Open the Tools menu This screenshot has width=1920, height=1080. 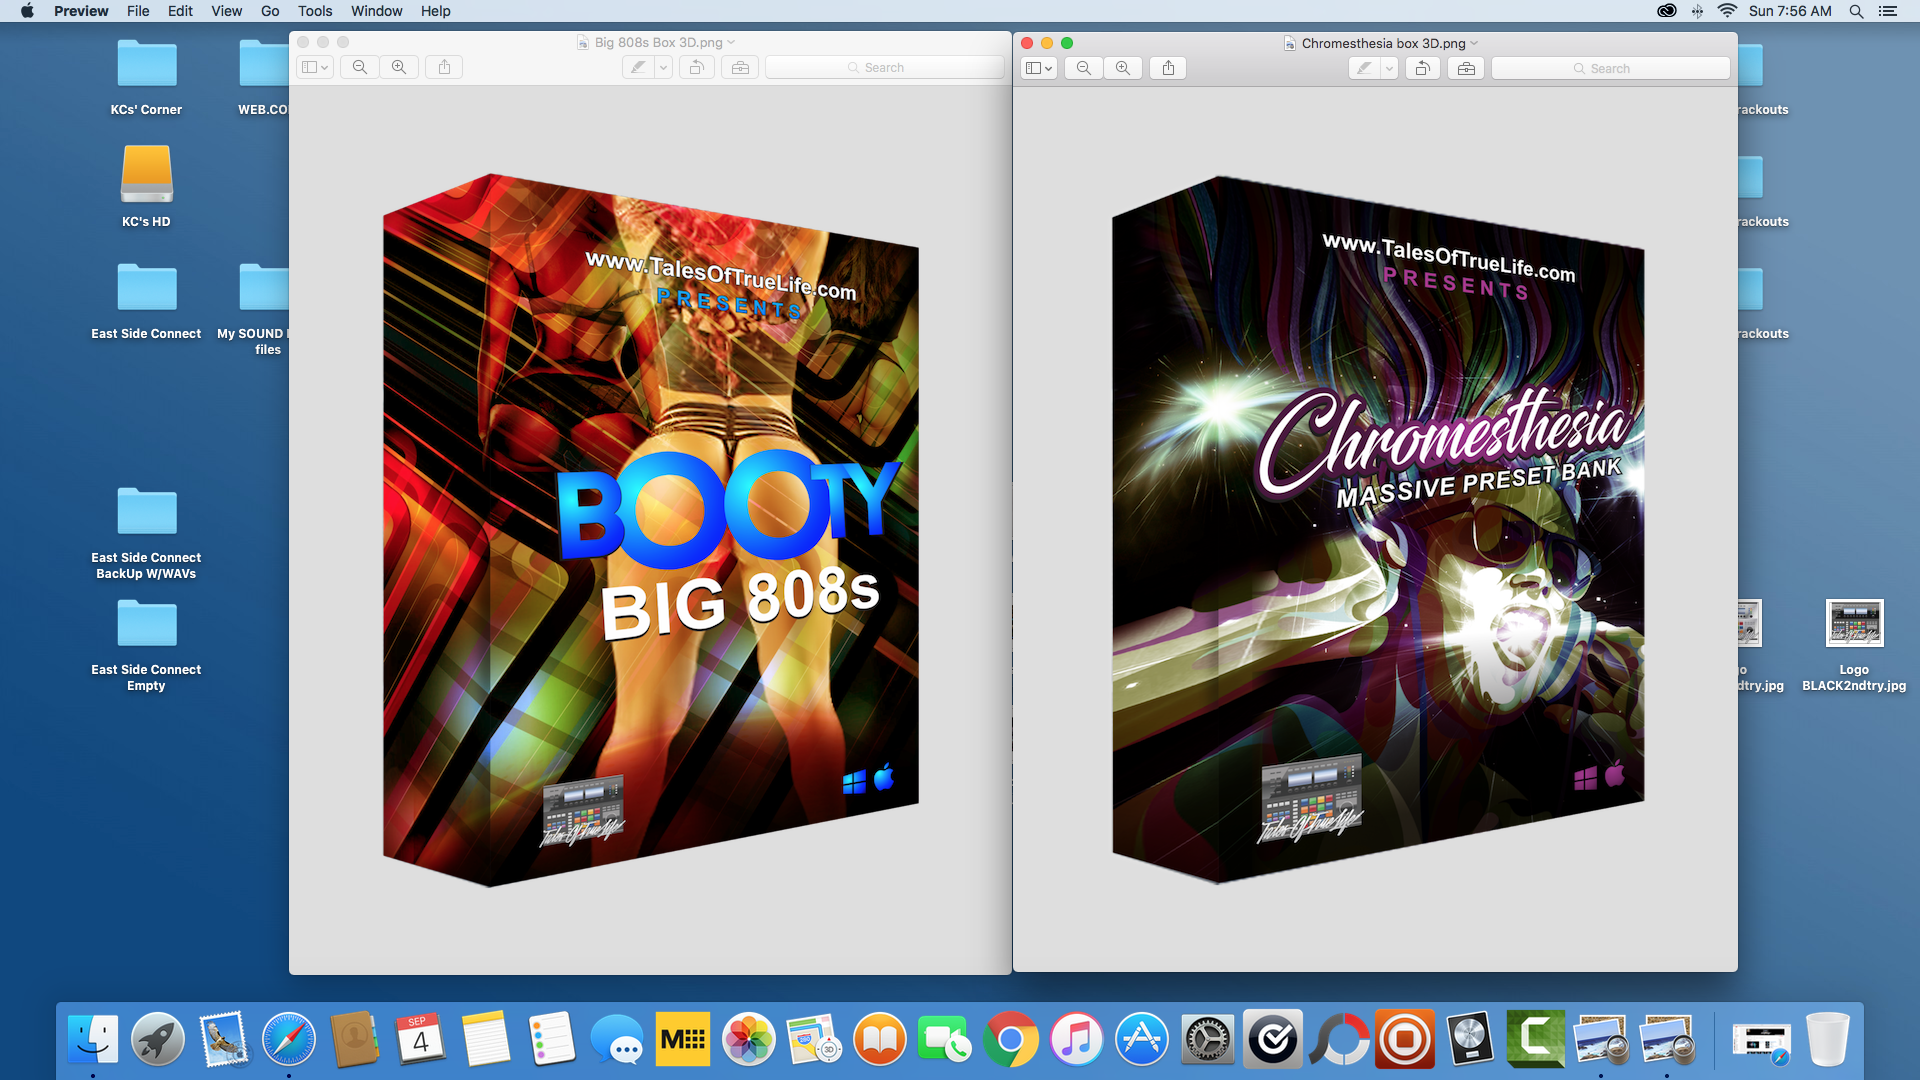314,11
